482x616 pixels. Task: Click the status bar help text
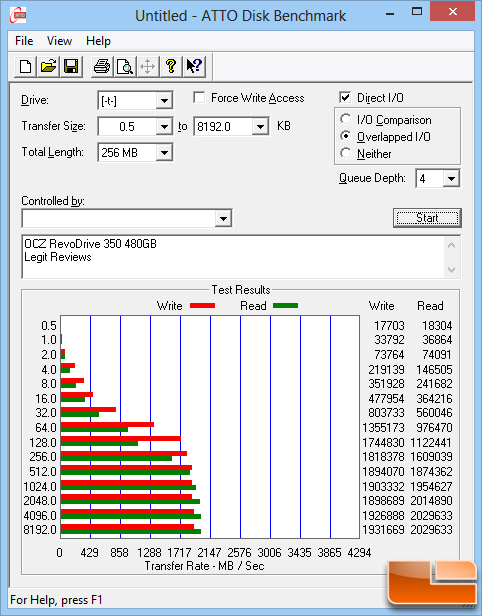(56, 600)
